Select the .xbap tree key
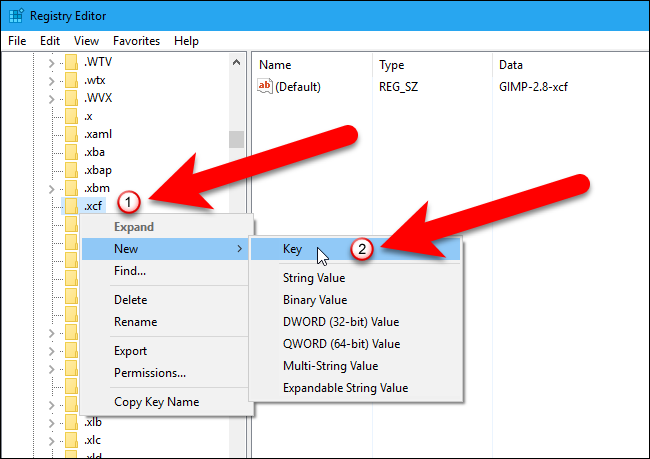Viewport: 650px width, 459px height. [x=98, y=170]
